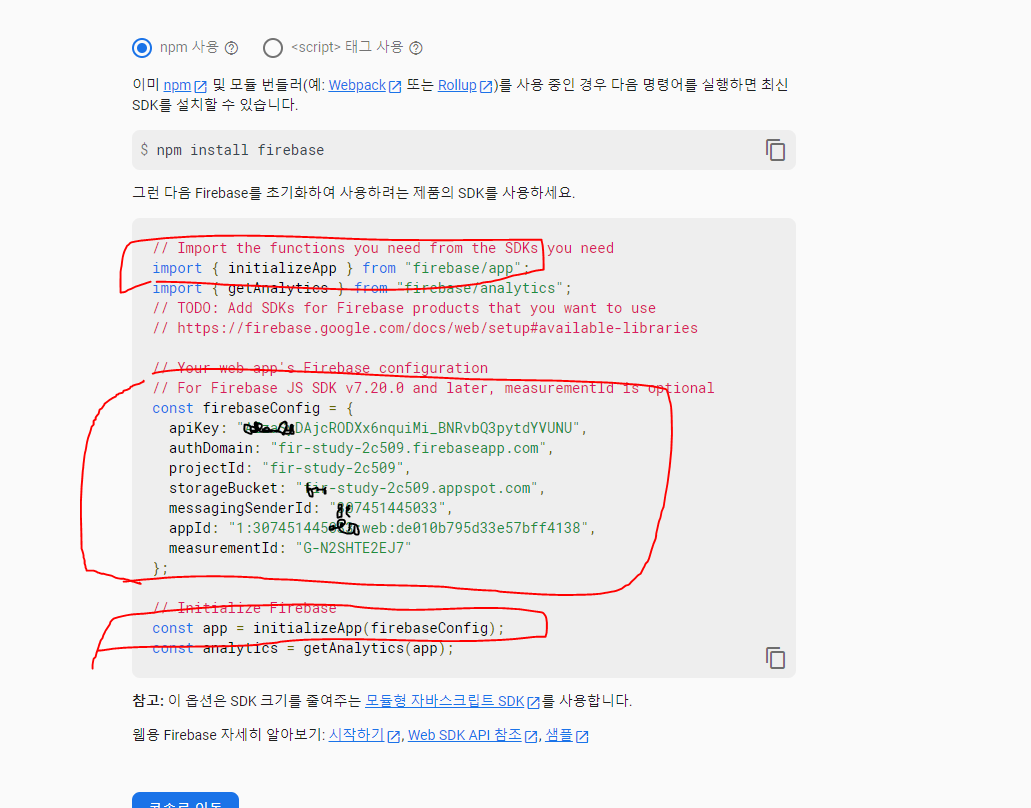Click the projectId value fir-study-2c509

[332, 468]
